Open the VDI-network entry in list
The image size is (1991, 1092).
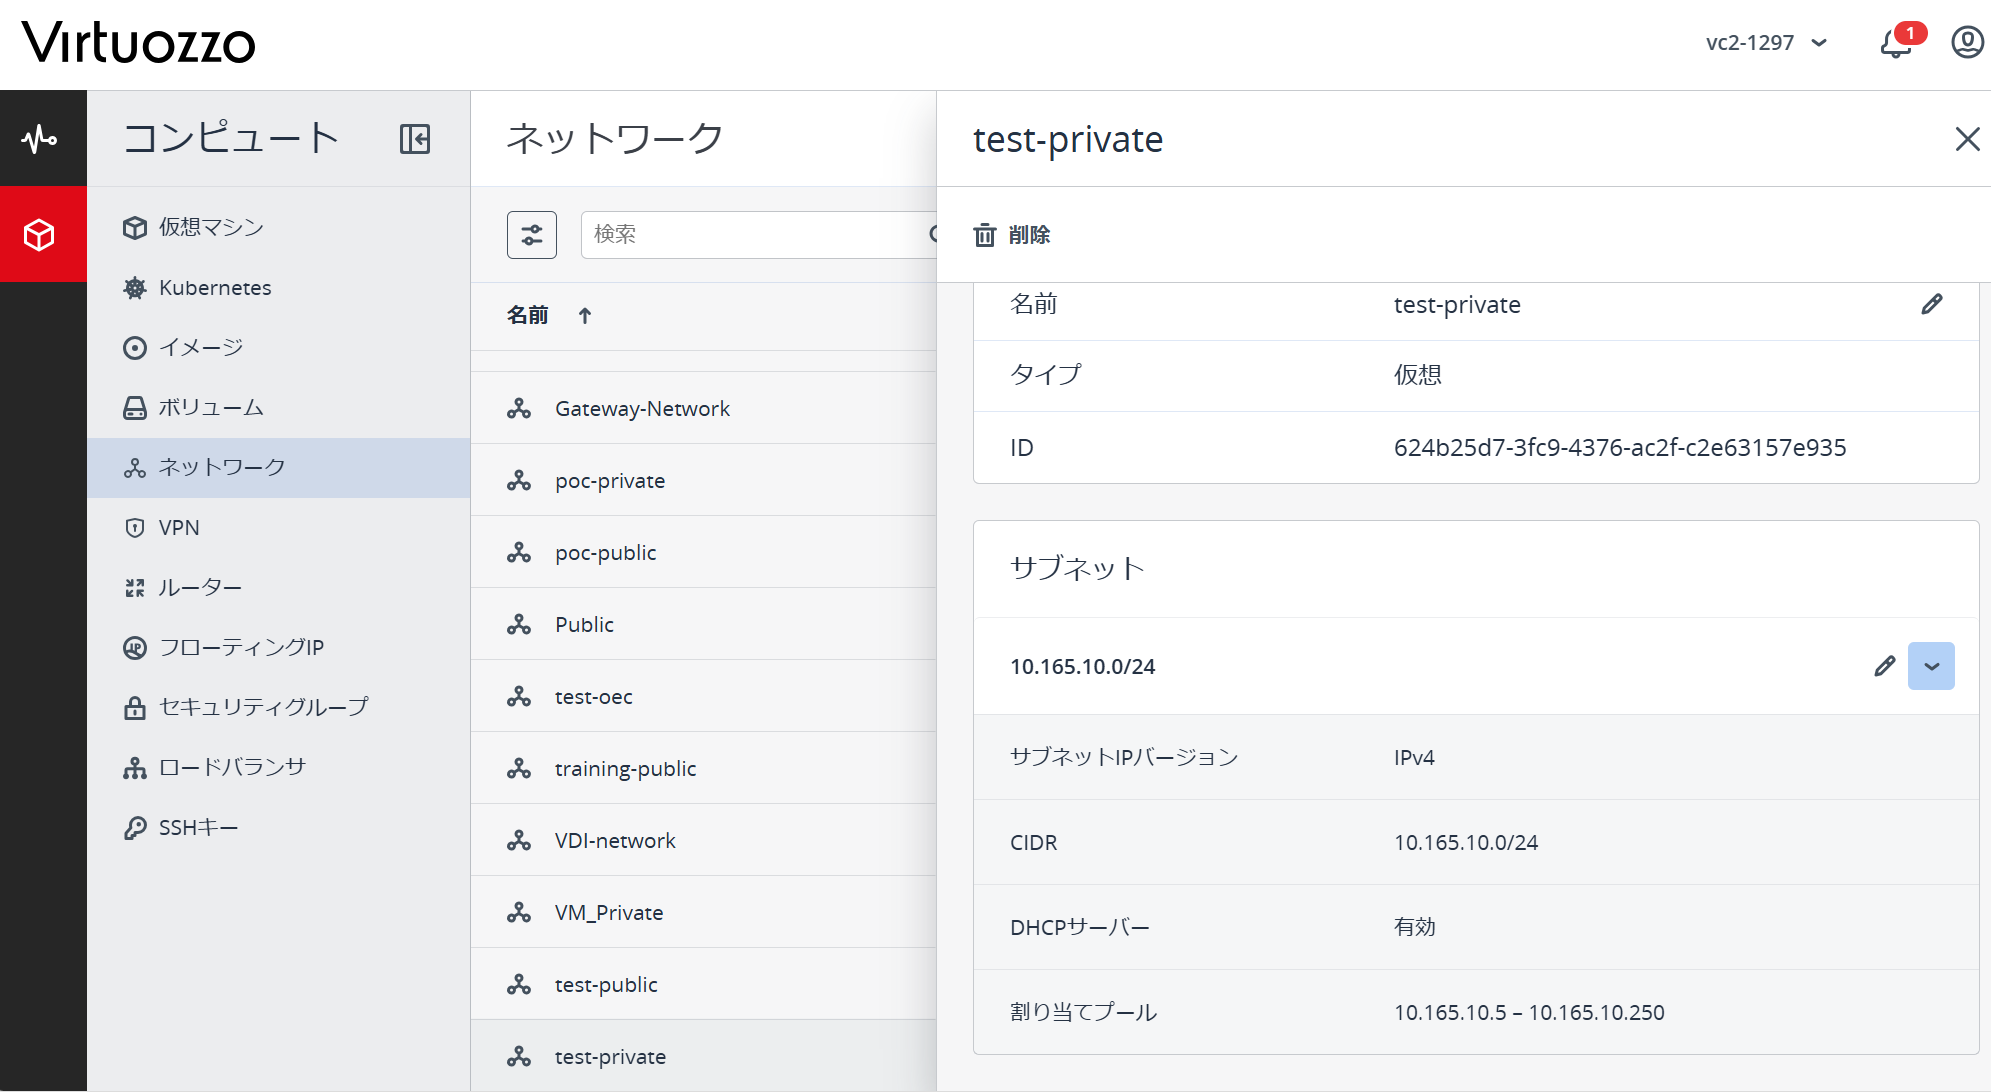coord(615,841)
